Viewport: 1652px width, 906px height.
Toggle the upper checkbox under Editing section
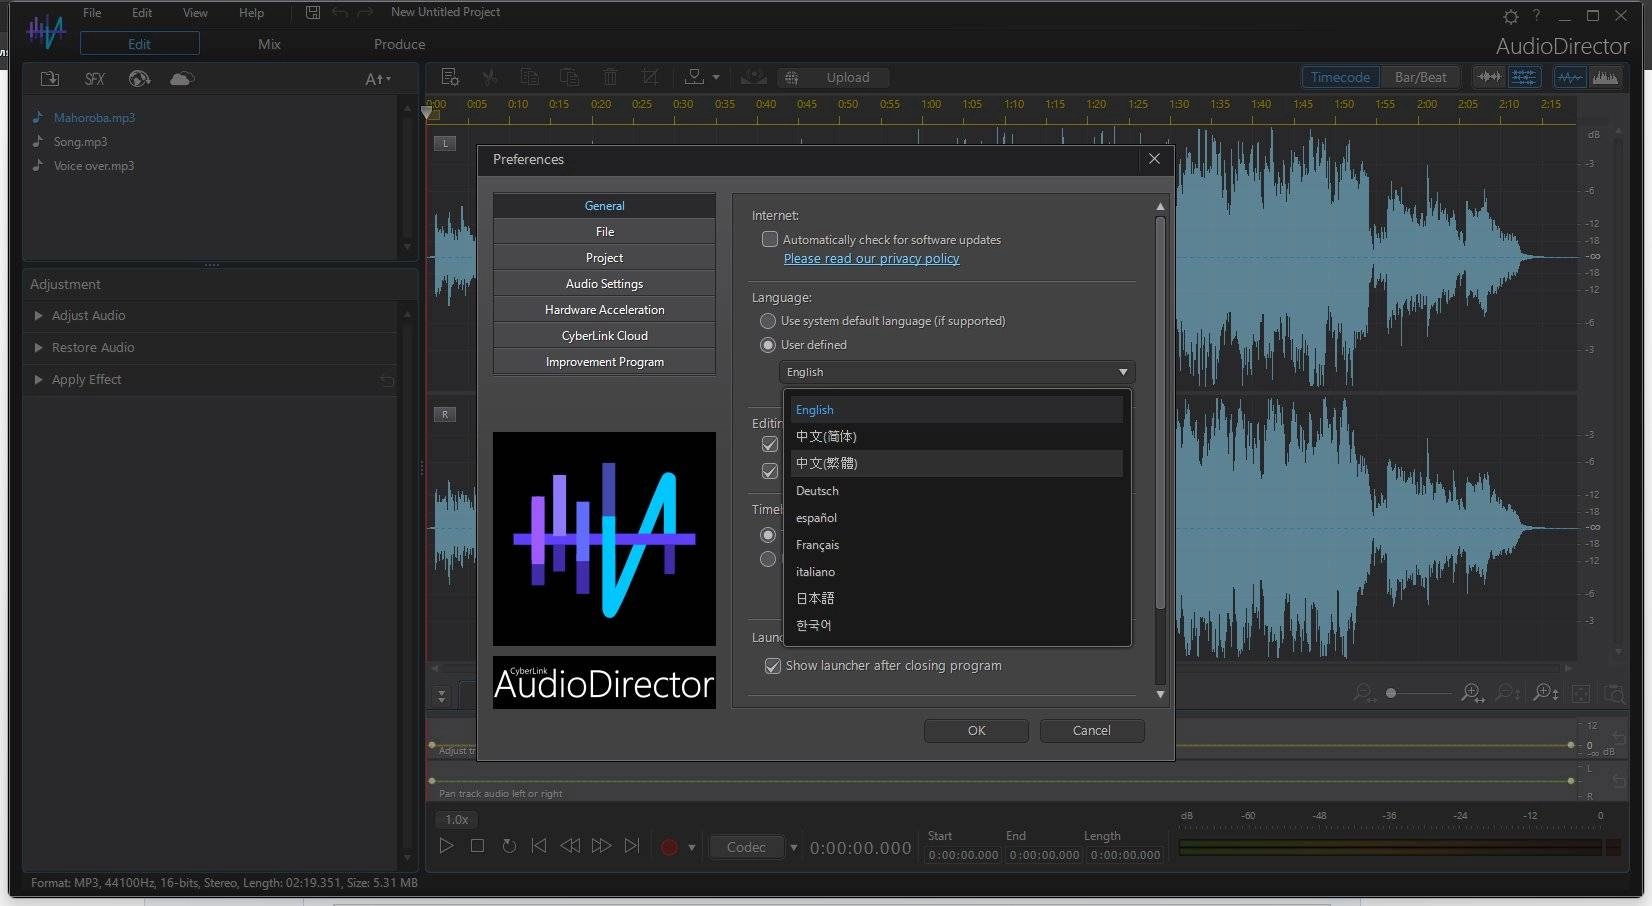coord(770,444)
